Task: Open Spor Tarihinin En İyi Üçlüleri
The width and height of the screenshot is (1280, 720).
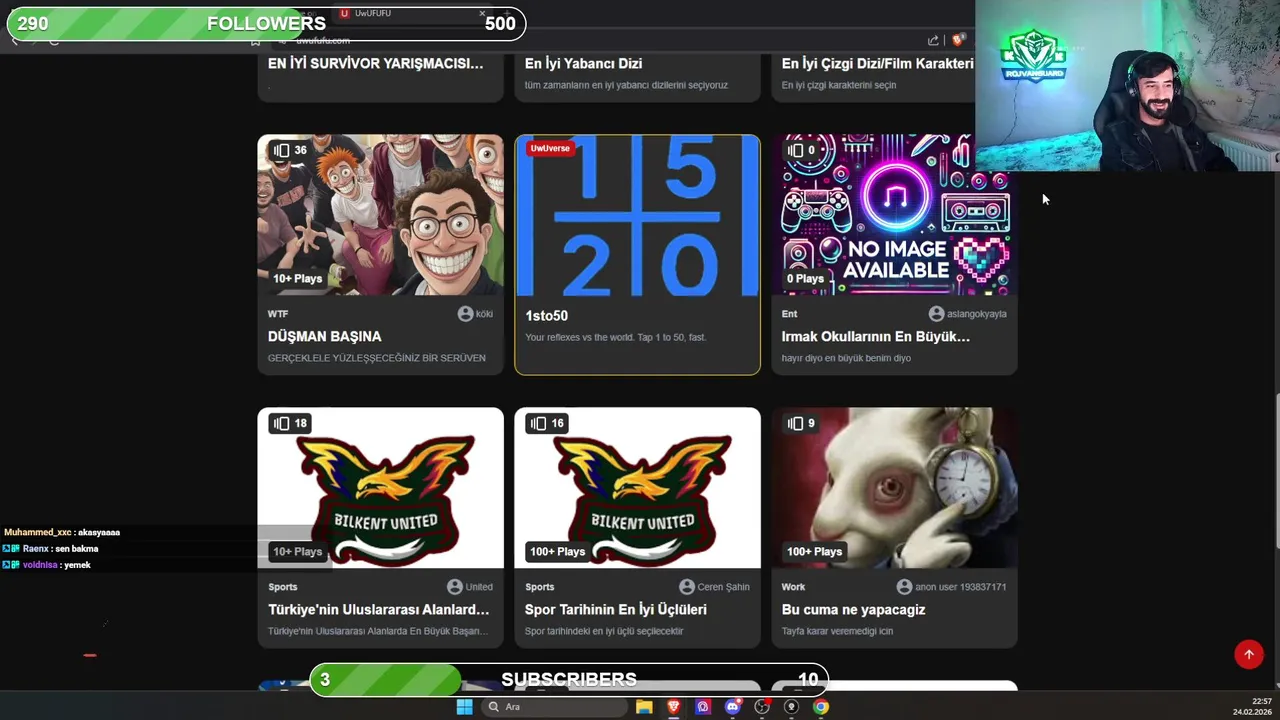Action: tap(615, 610)
